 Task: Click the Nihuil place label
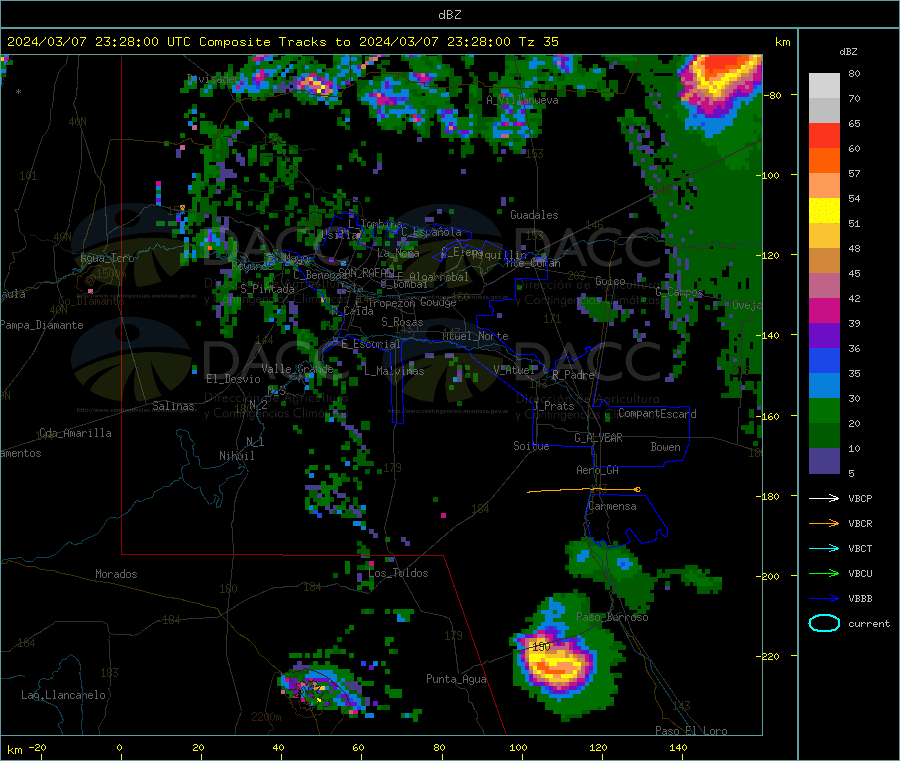pyautogui.click(x=236, y=456)
